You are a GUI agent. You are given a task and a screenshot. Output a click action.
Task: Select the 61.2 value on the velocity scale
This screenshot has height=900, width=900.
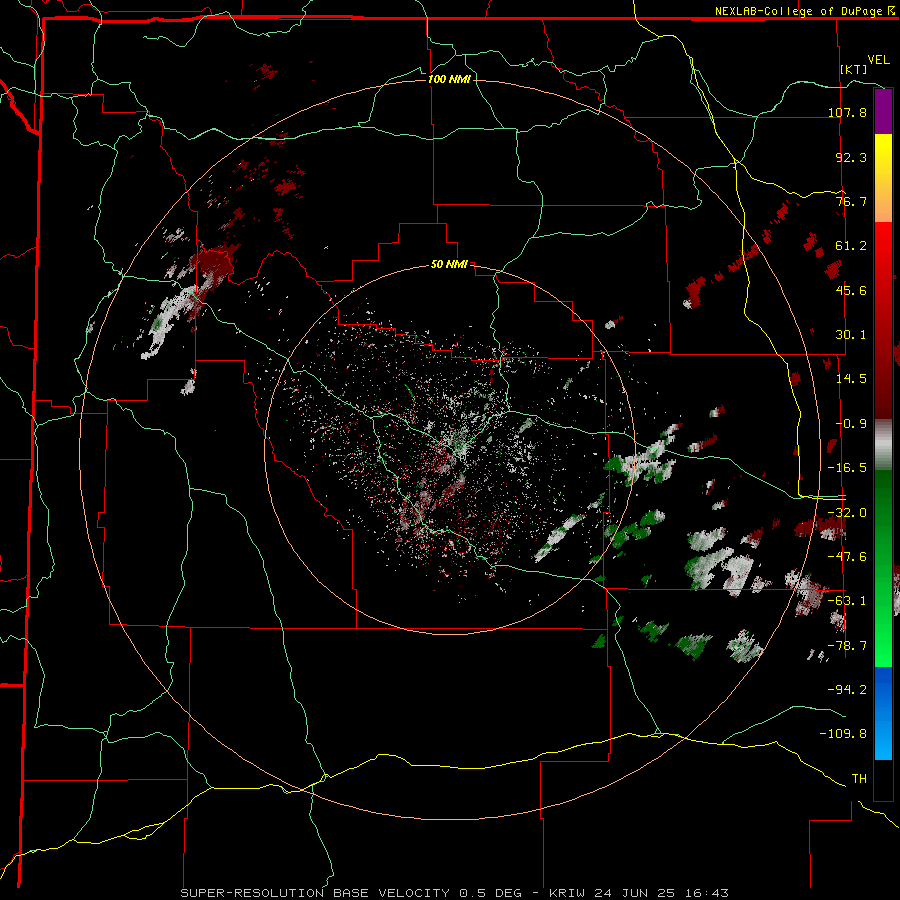(851, 246)
